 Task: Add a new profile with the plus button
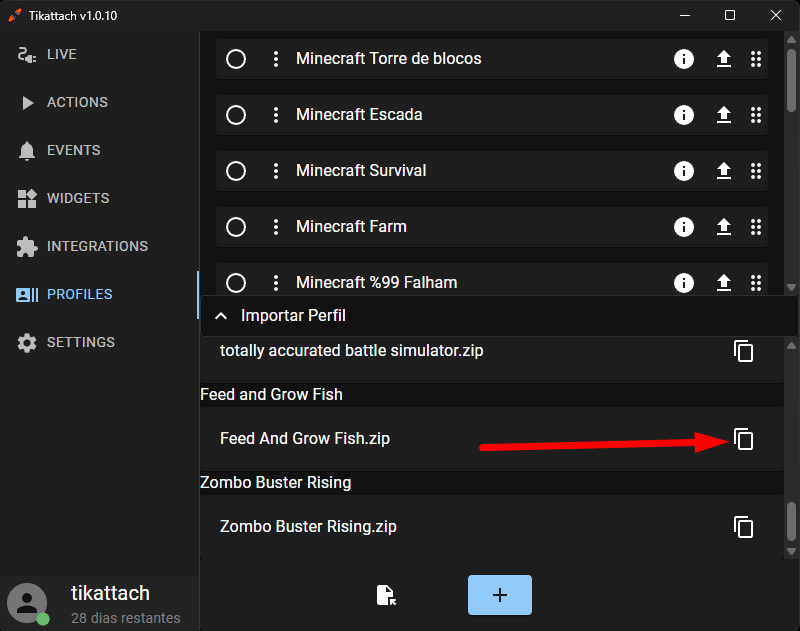pos(500,595)
